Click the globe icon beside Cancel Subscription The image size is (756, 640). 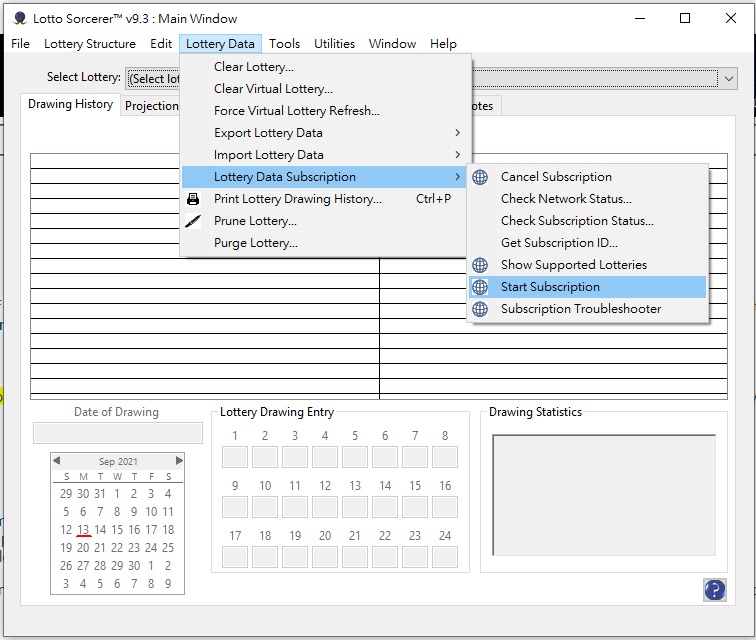480,177
